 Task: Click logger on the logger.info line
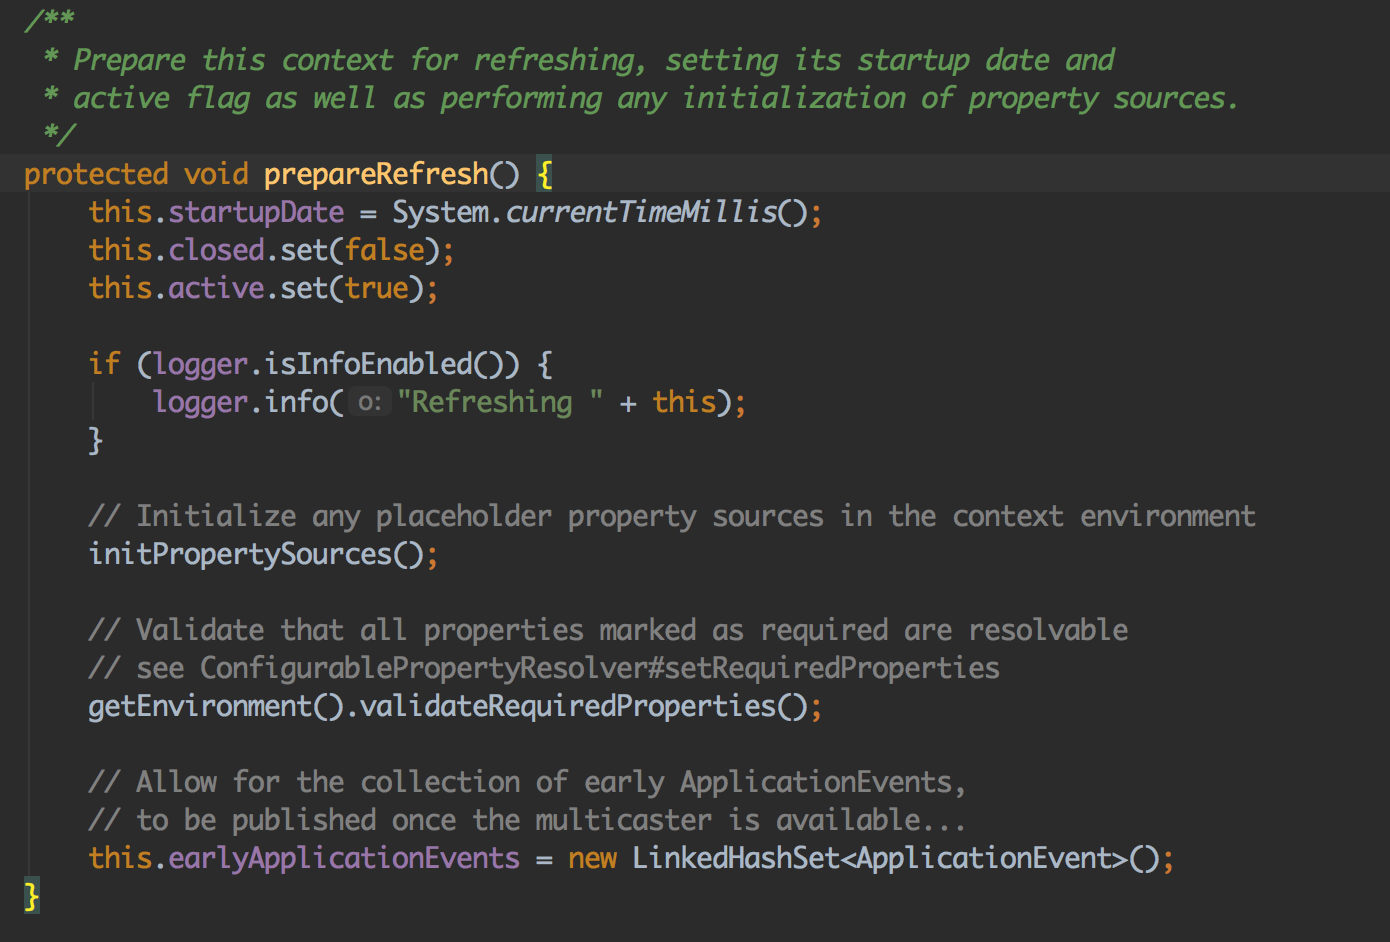point(200,403)
